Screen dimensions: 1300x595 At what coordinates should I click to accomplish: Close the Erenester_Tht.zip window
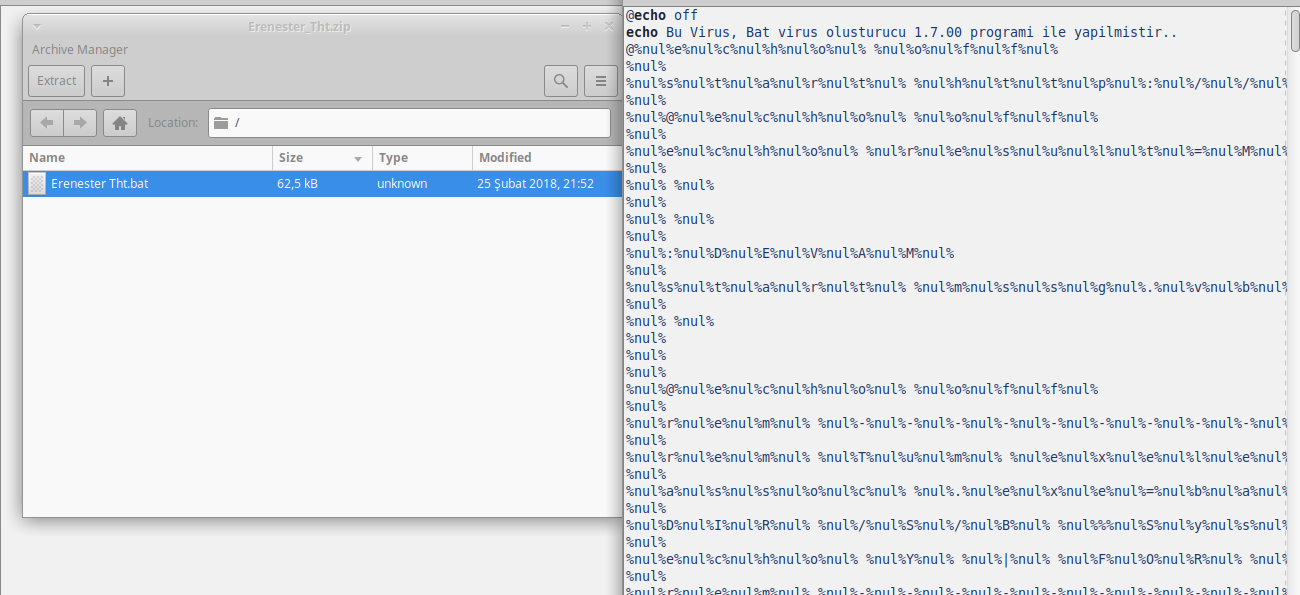609,26
